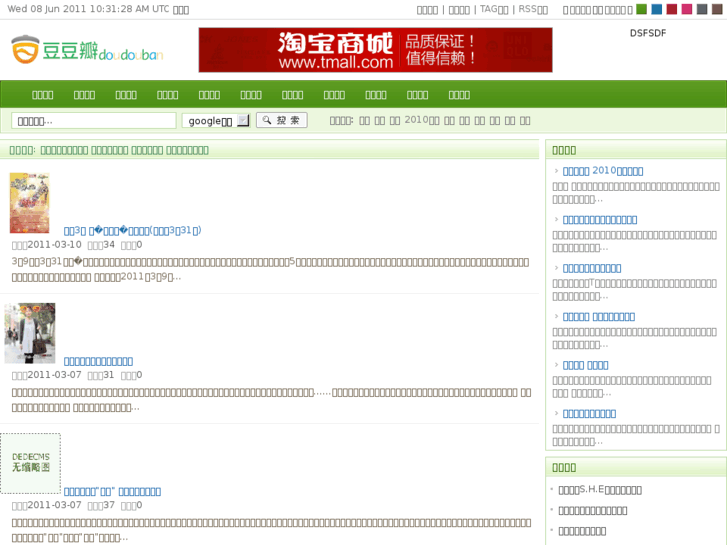Focus the keyword search input field

point(94,121)
